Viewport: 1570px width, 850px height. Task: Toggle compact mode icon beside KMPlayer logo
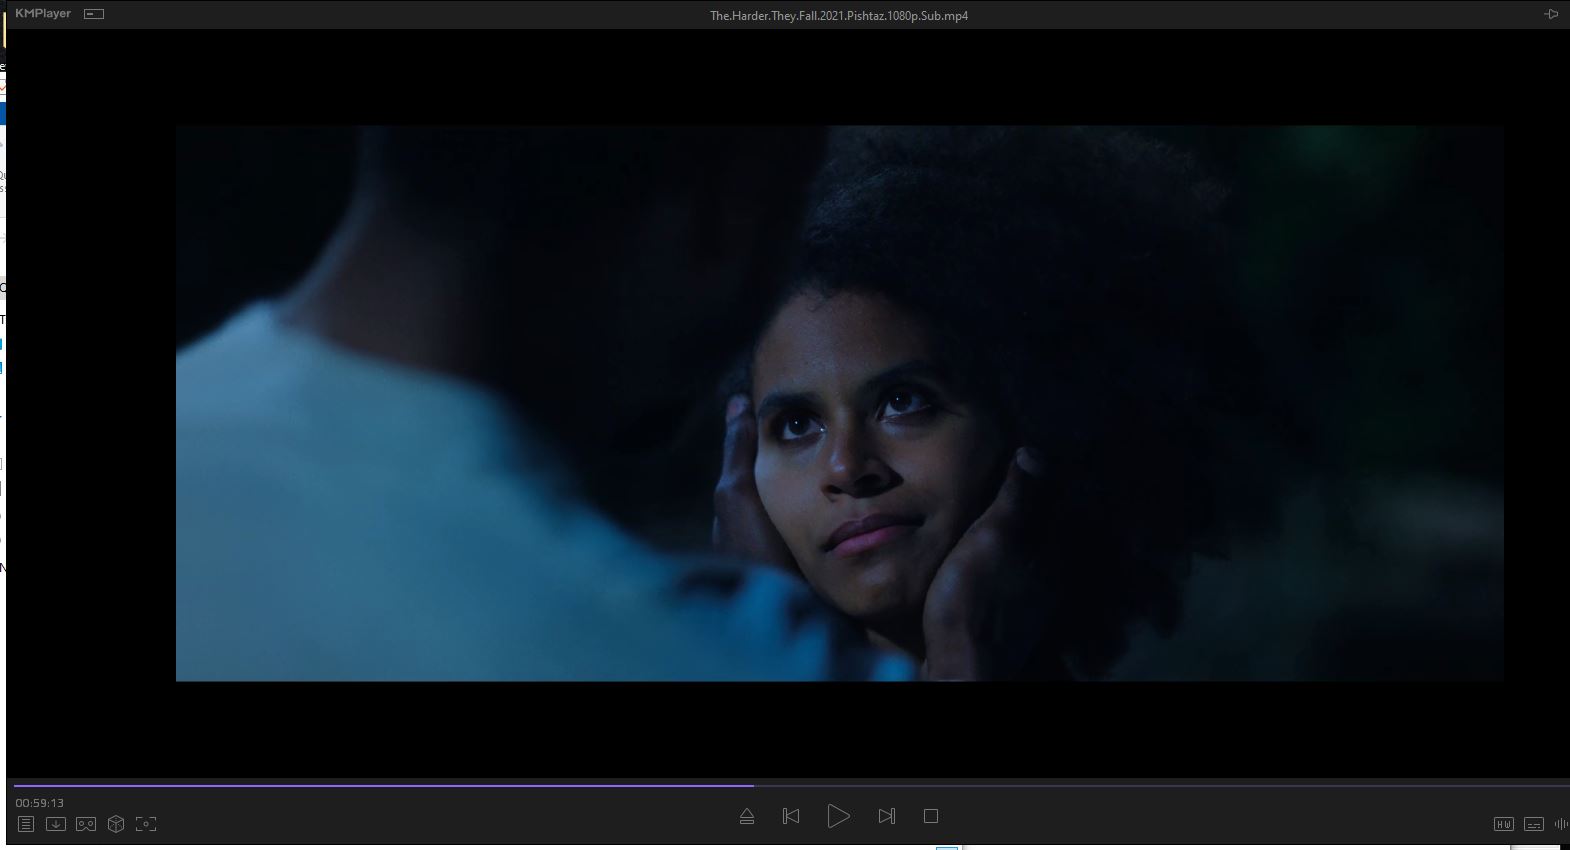pos(94,14)
